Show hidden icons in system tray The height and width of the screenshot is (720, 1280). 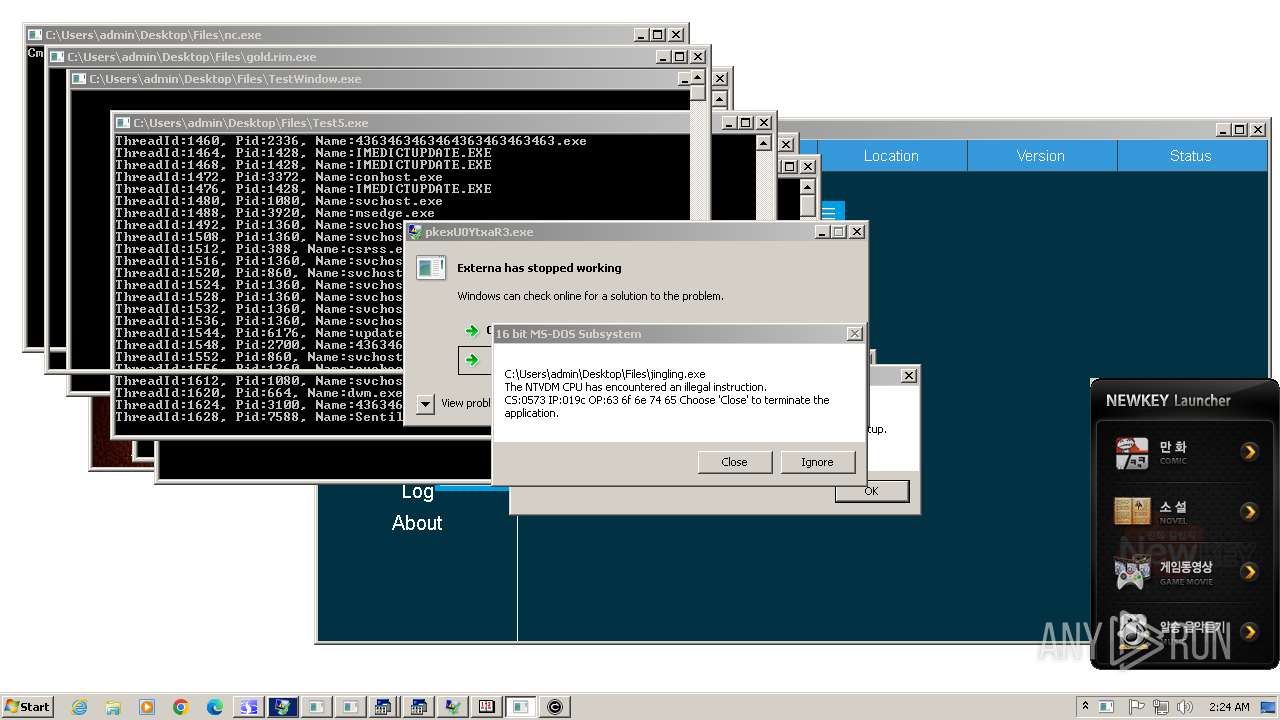(1086, 706)
